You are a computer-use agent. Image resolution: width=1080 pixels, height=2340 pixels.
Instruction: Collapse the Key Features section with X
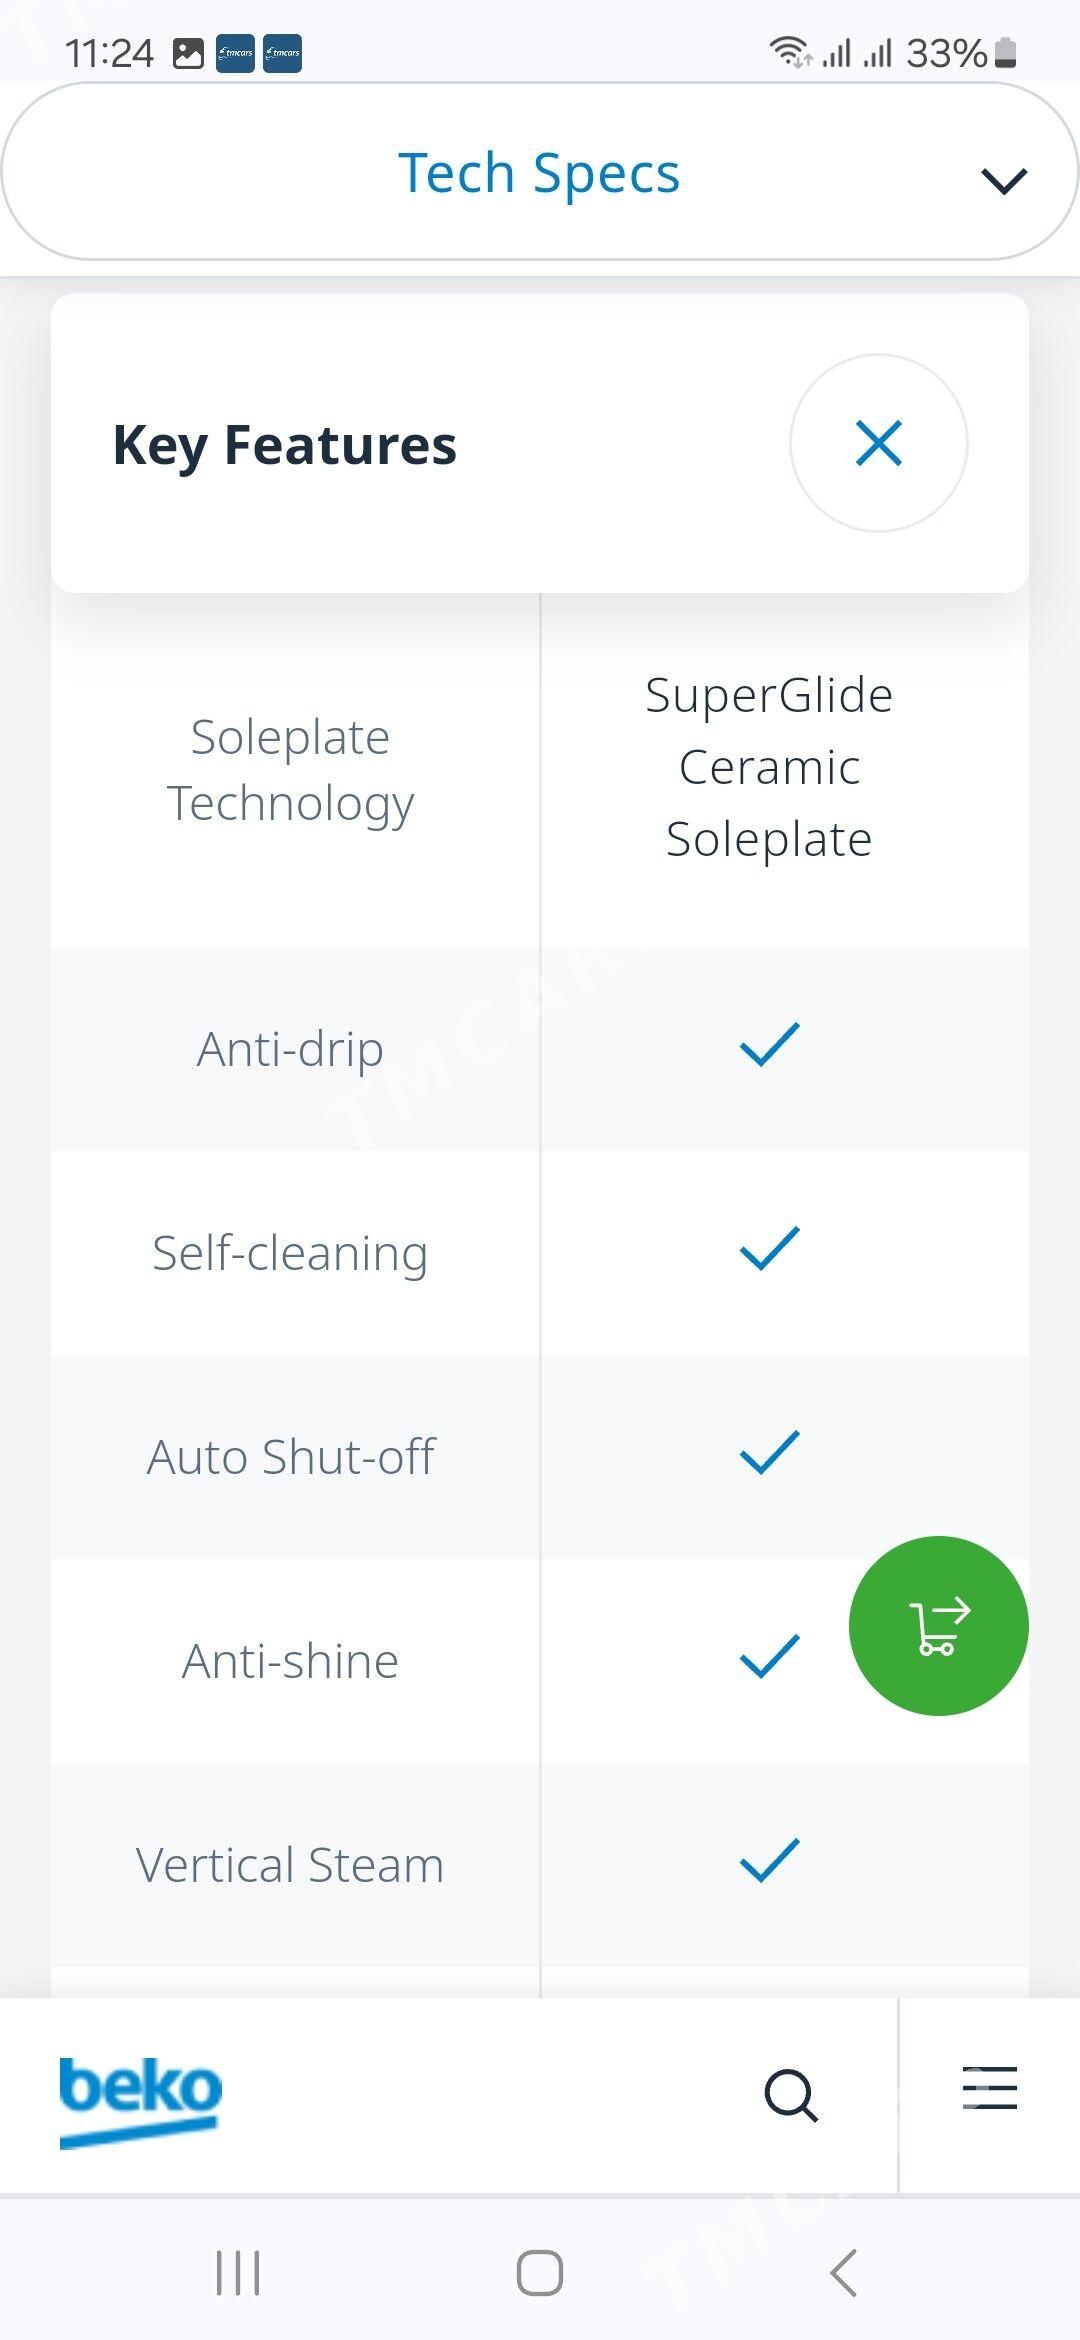point(878,443)
